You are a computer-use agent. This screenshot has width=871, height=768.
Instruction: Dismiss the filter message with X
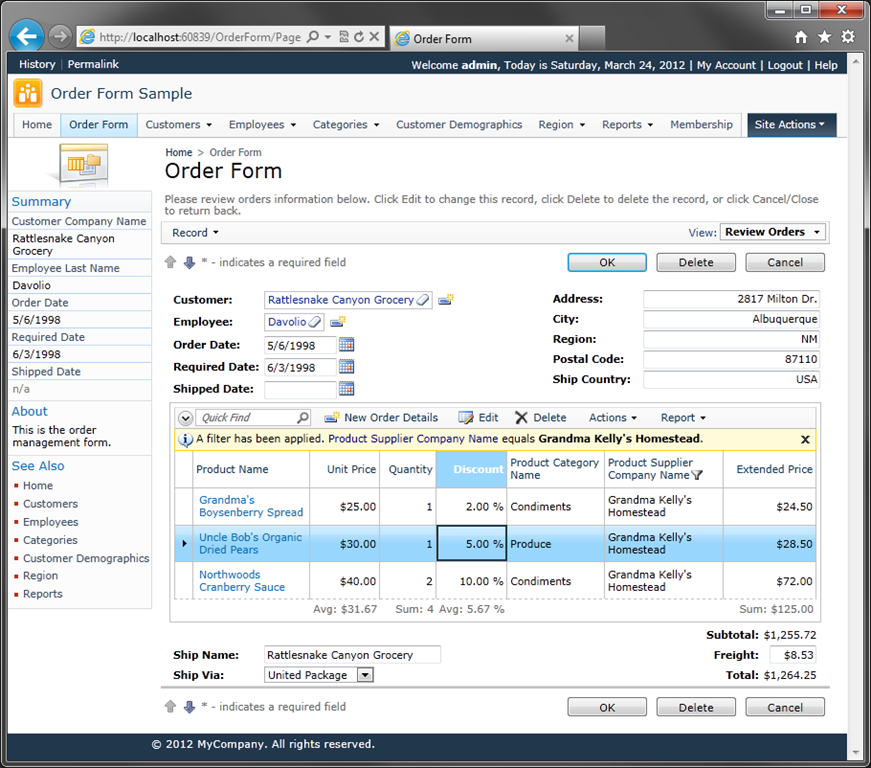(x=805, y=439)
